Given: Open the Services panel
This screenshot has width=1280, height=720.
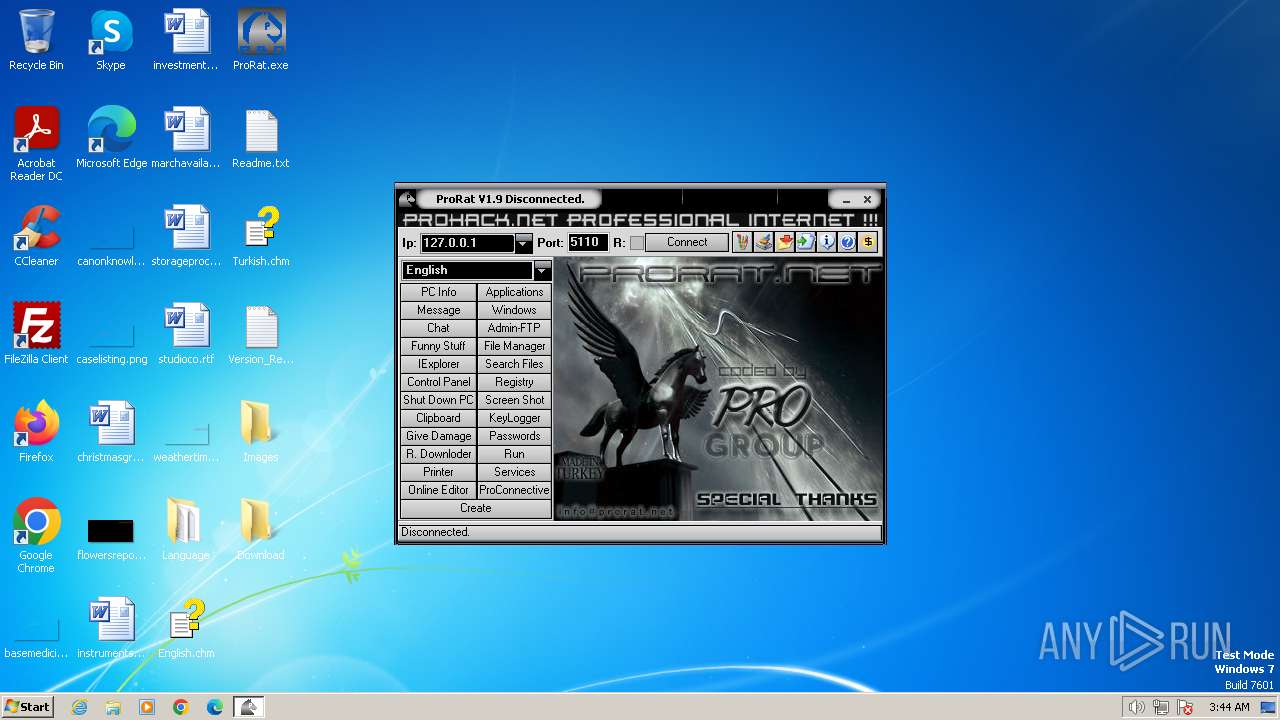Looking at the screenshot, I should tap(514, 472).
